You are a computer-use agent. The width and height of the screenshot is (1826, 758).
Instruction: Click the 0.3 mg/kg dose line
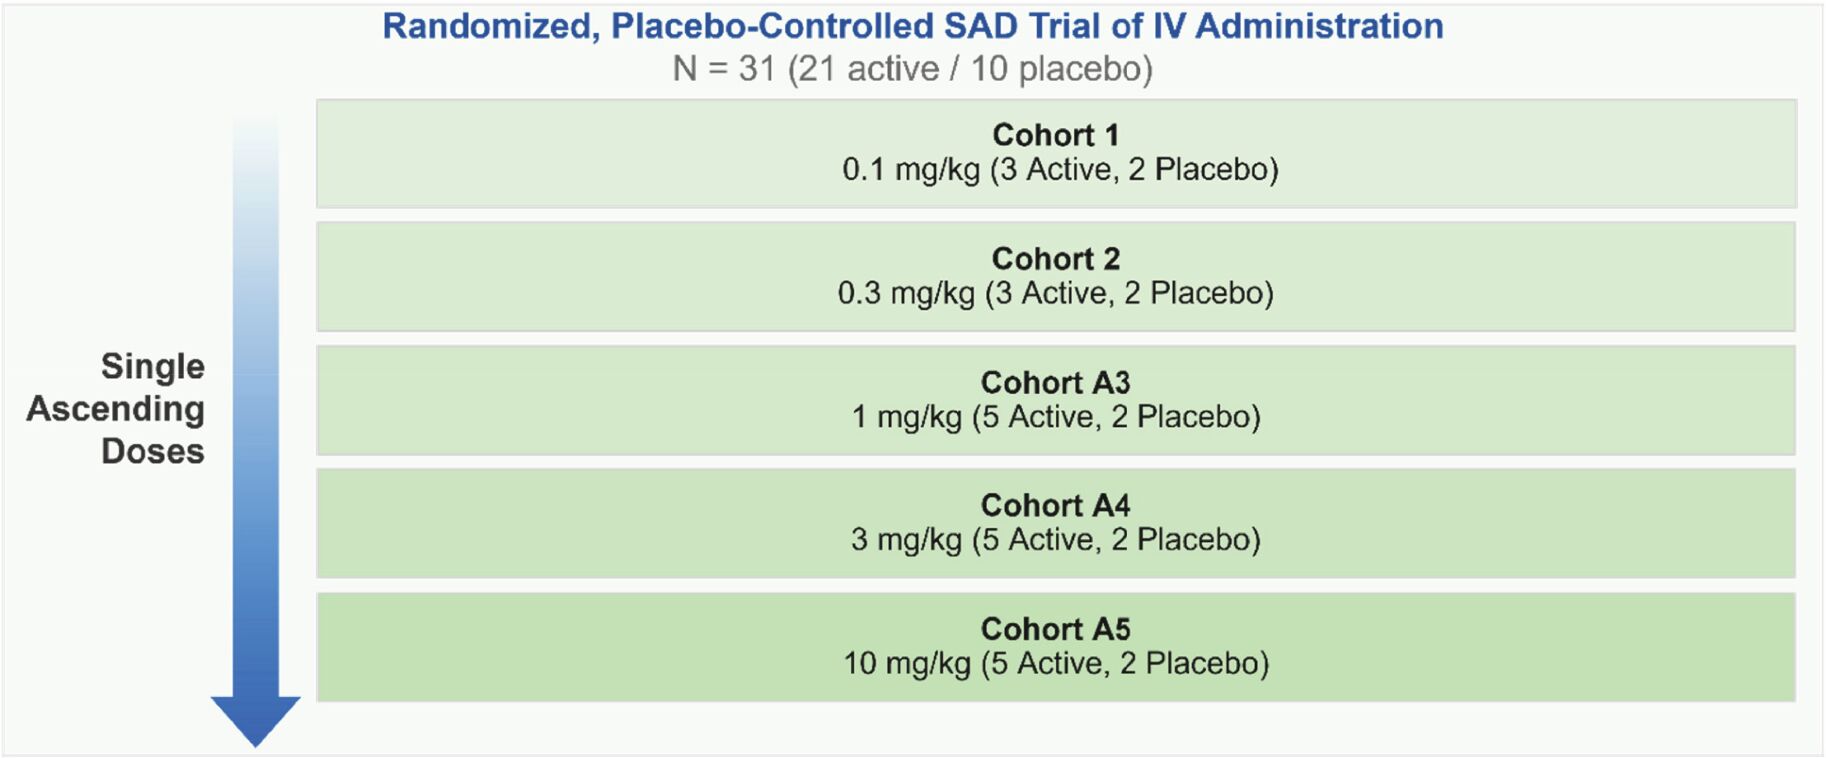click(1055, 294)
